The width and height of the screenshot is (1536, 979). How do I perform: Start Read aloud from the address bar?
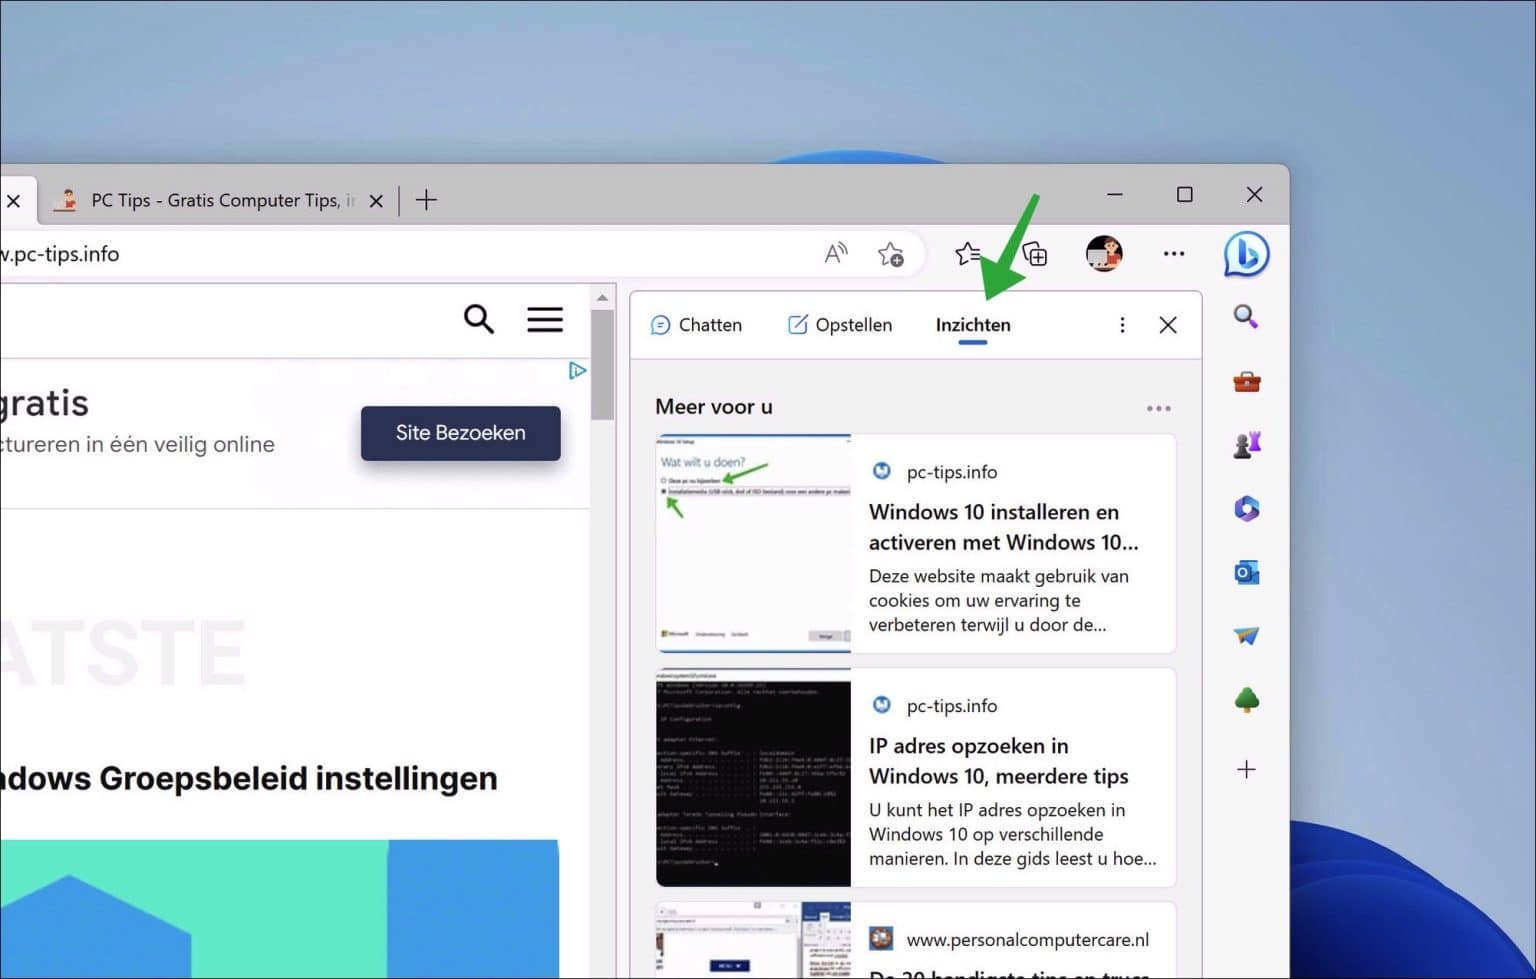point(836,254)
